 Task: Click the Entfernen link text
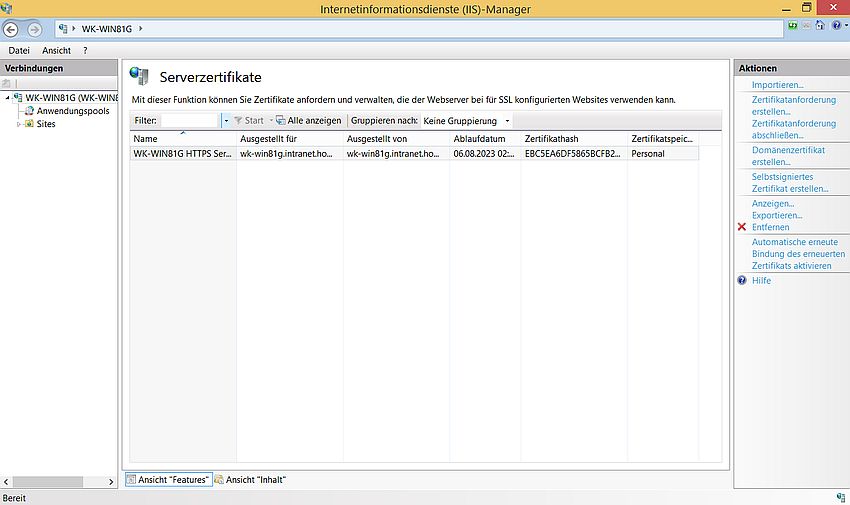click(770, 227)
